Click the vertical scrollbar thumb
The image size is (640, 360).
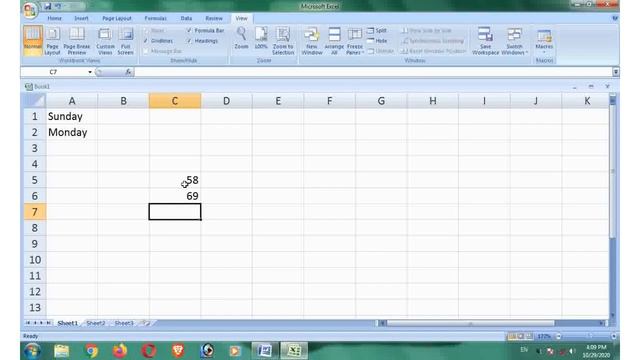coord(612,171)
